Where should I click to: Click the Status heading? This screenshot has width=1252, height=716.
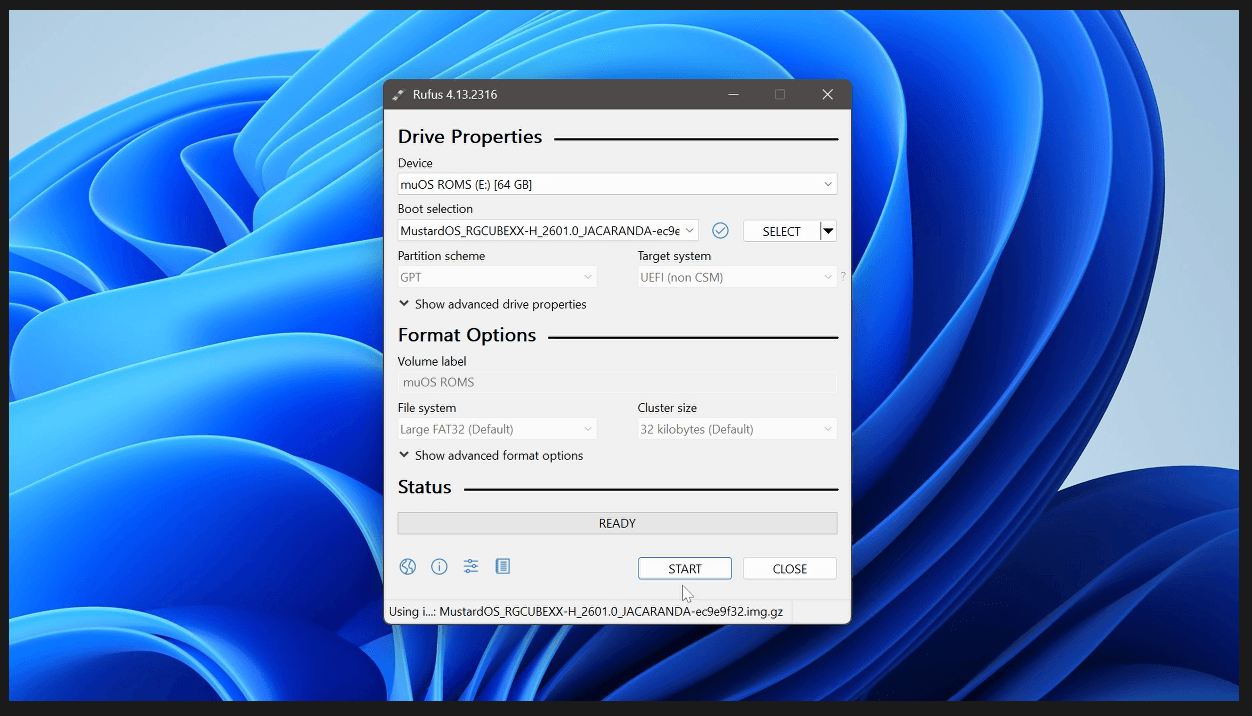pyautogui.click(x=425, y=487)
